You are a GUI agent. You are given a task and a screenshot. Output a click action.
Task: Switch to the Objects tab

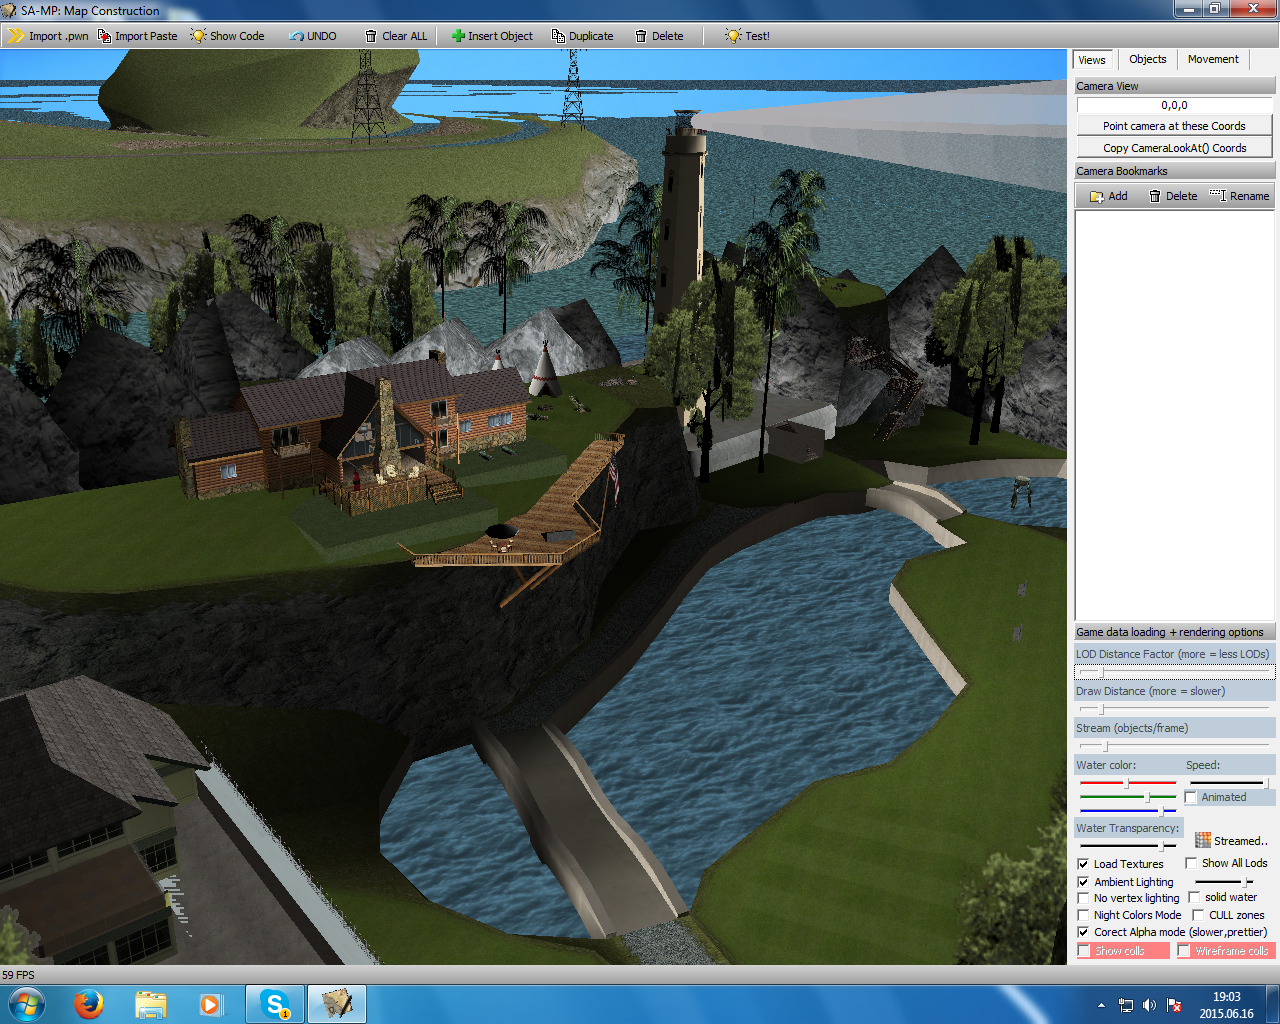click(x=1147, y=59)
